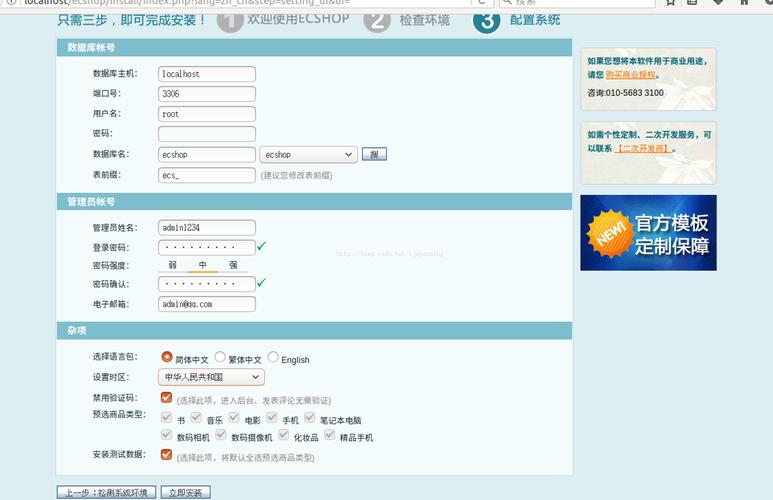Click the green checkmark beside 登录密码
This screenshot has width=773, height=500.
point(261,246)
